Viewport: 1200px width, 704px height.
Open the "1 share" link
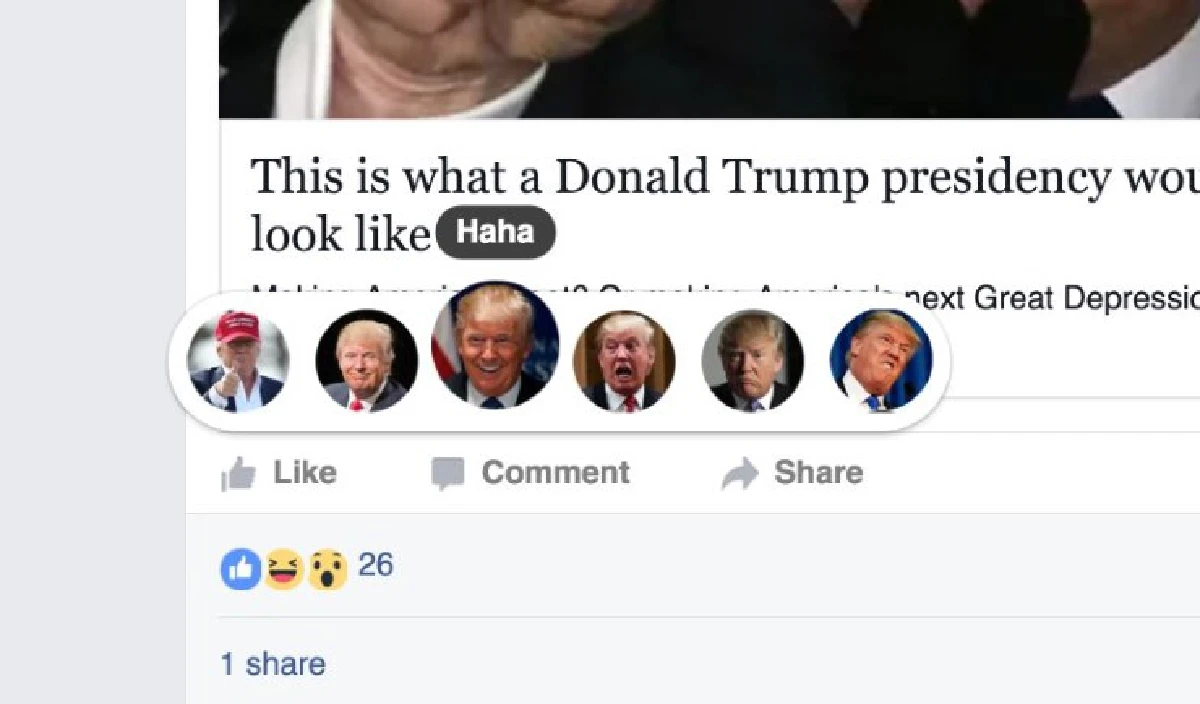[x=273, y=664]
